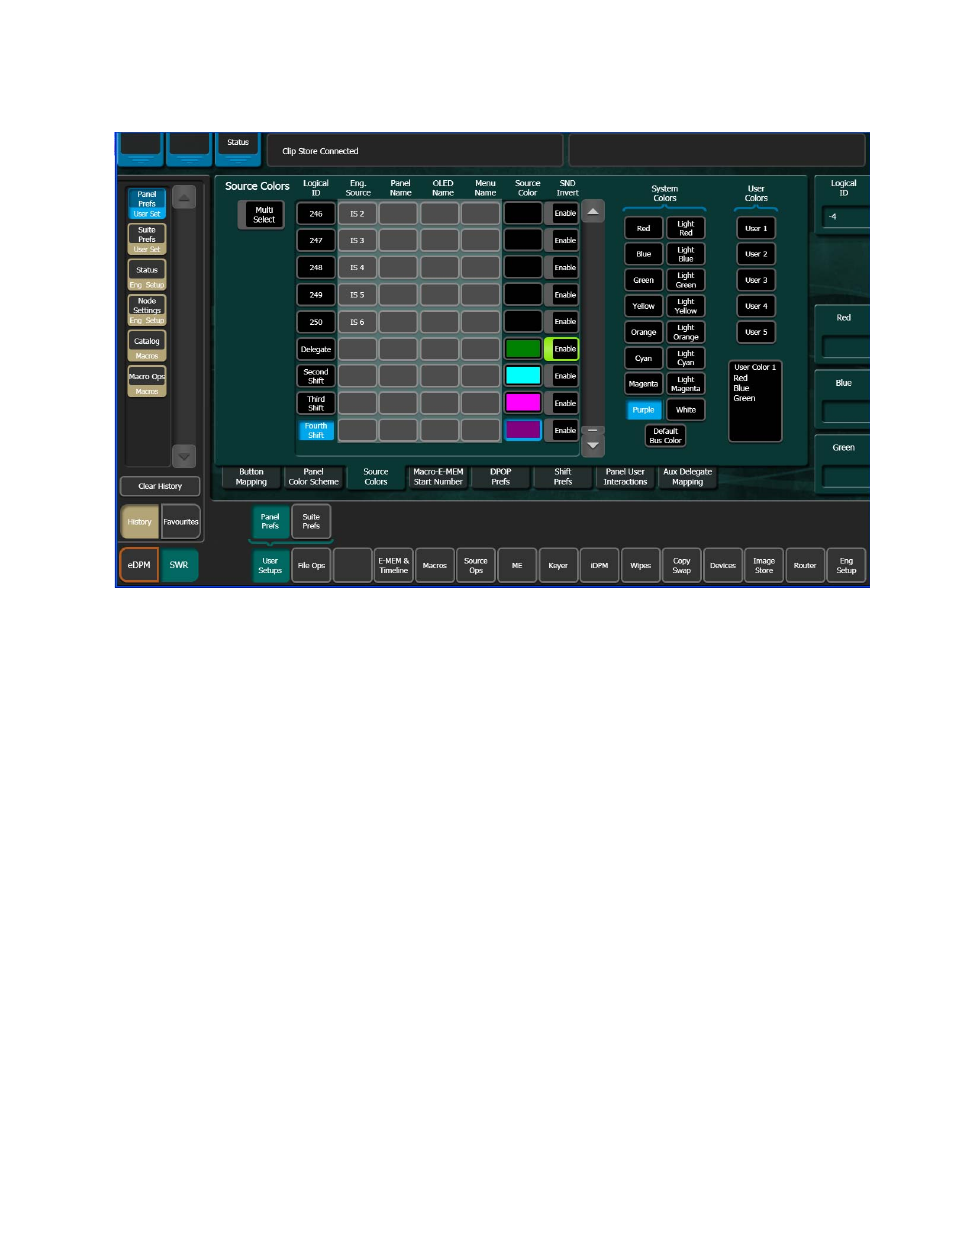Choose Light Green system color
The height and width of the screenshot is (1235, 954).
(x=685, y=280)
